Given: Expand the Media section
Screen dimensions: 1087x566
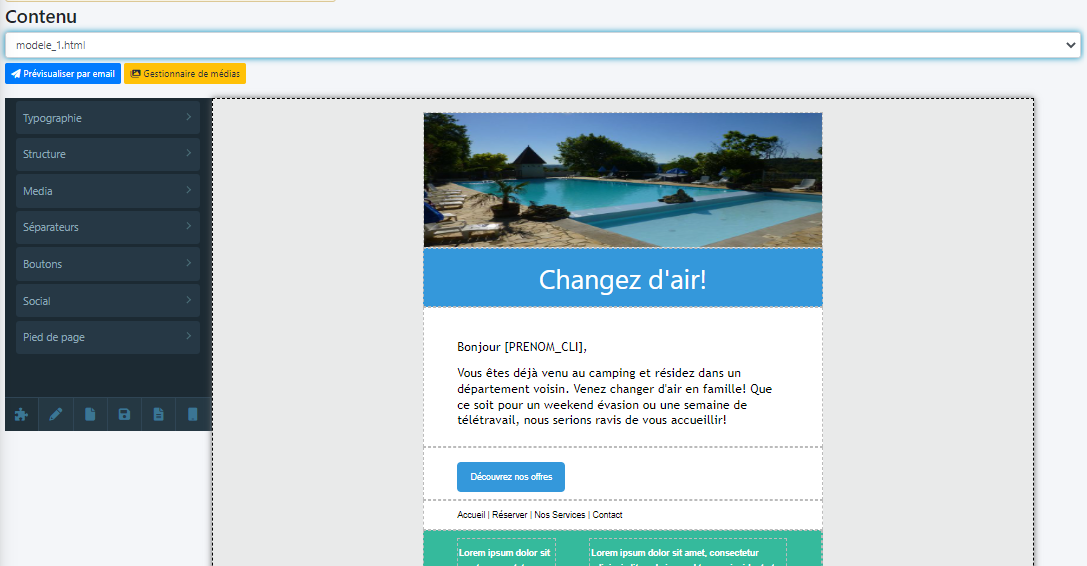Looking at the screenshot, I should point(108,191).
